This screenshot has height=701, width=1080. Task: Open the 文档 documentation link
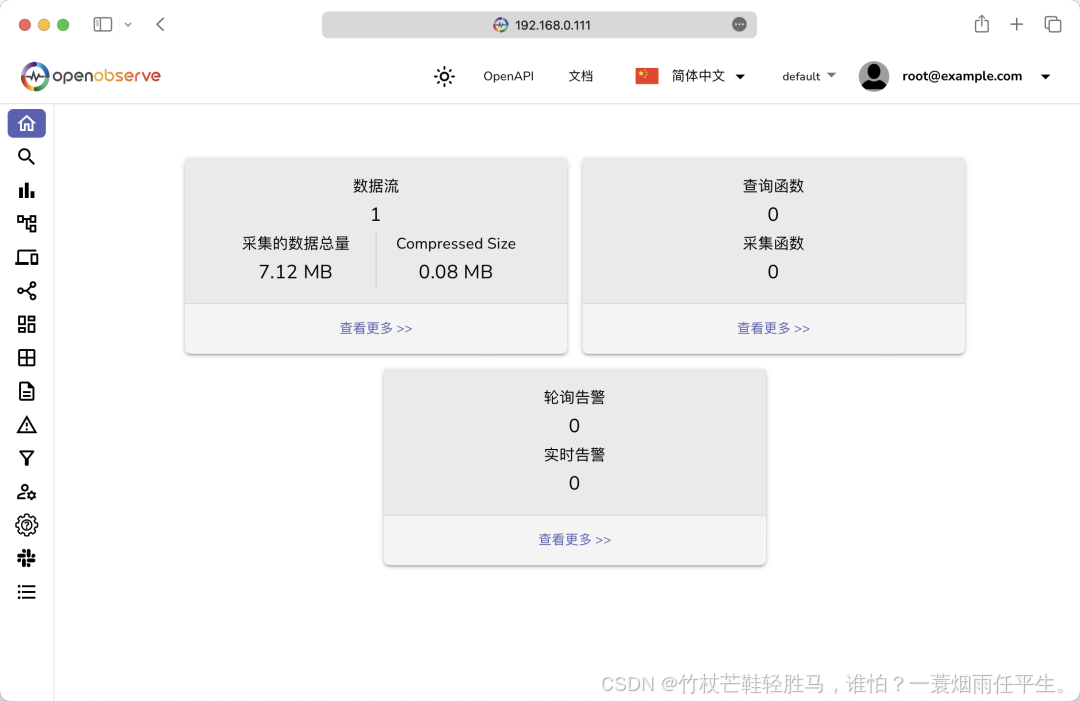pyautogui.click(x=580, y=76)
